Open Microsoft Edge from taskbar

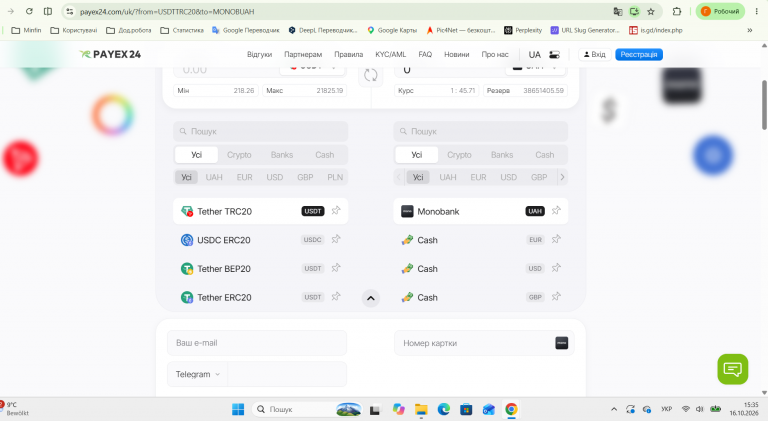[x=444, y=409]
